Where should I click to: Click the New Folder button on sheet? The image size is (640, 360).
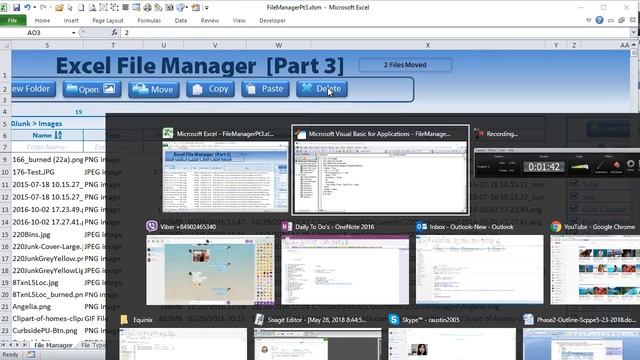(33, 89)
